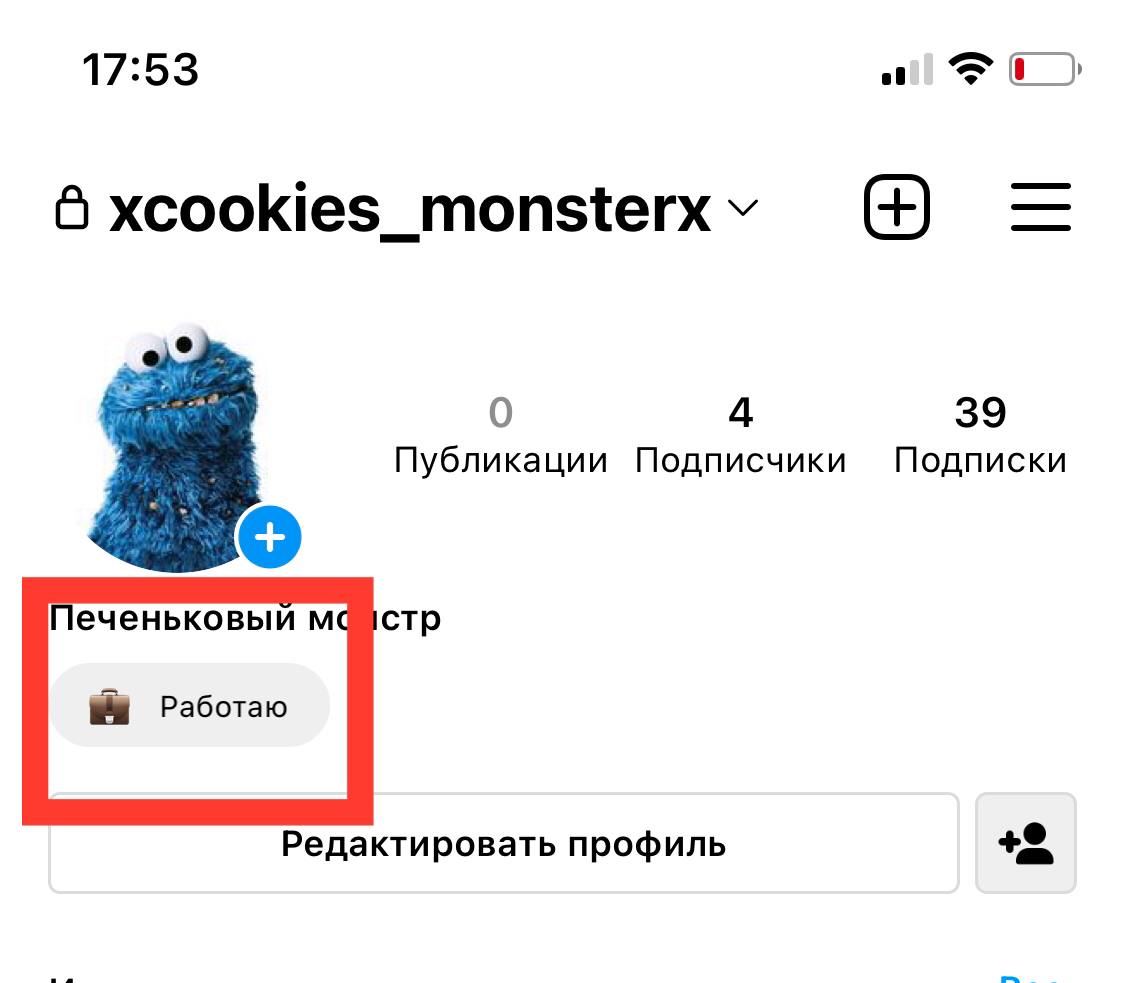Tap the blue add story plus badge
This screenshot has width=1125, height=983.
(270, 537)
